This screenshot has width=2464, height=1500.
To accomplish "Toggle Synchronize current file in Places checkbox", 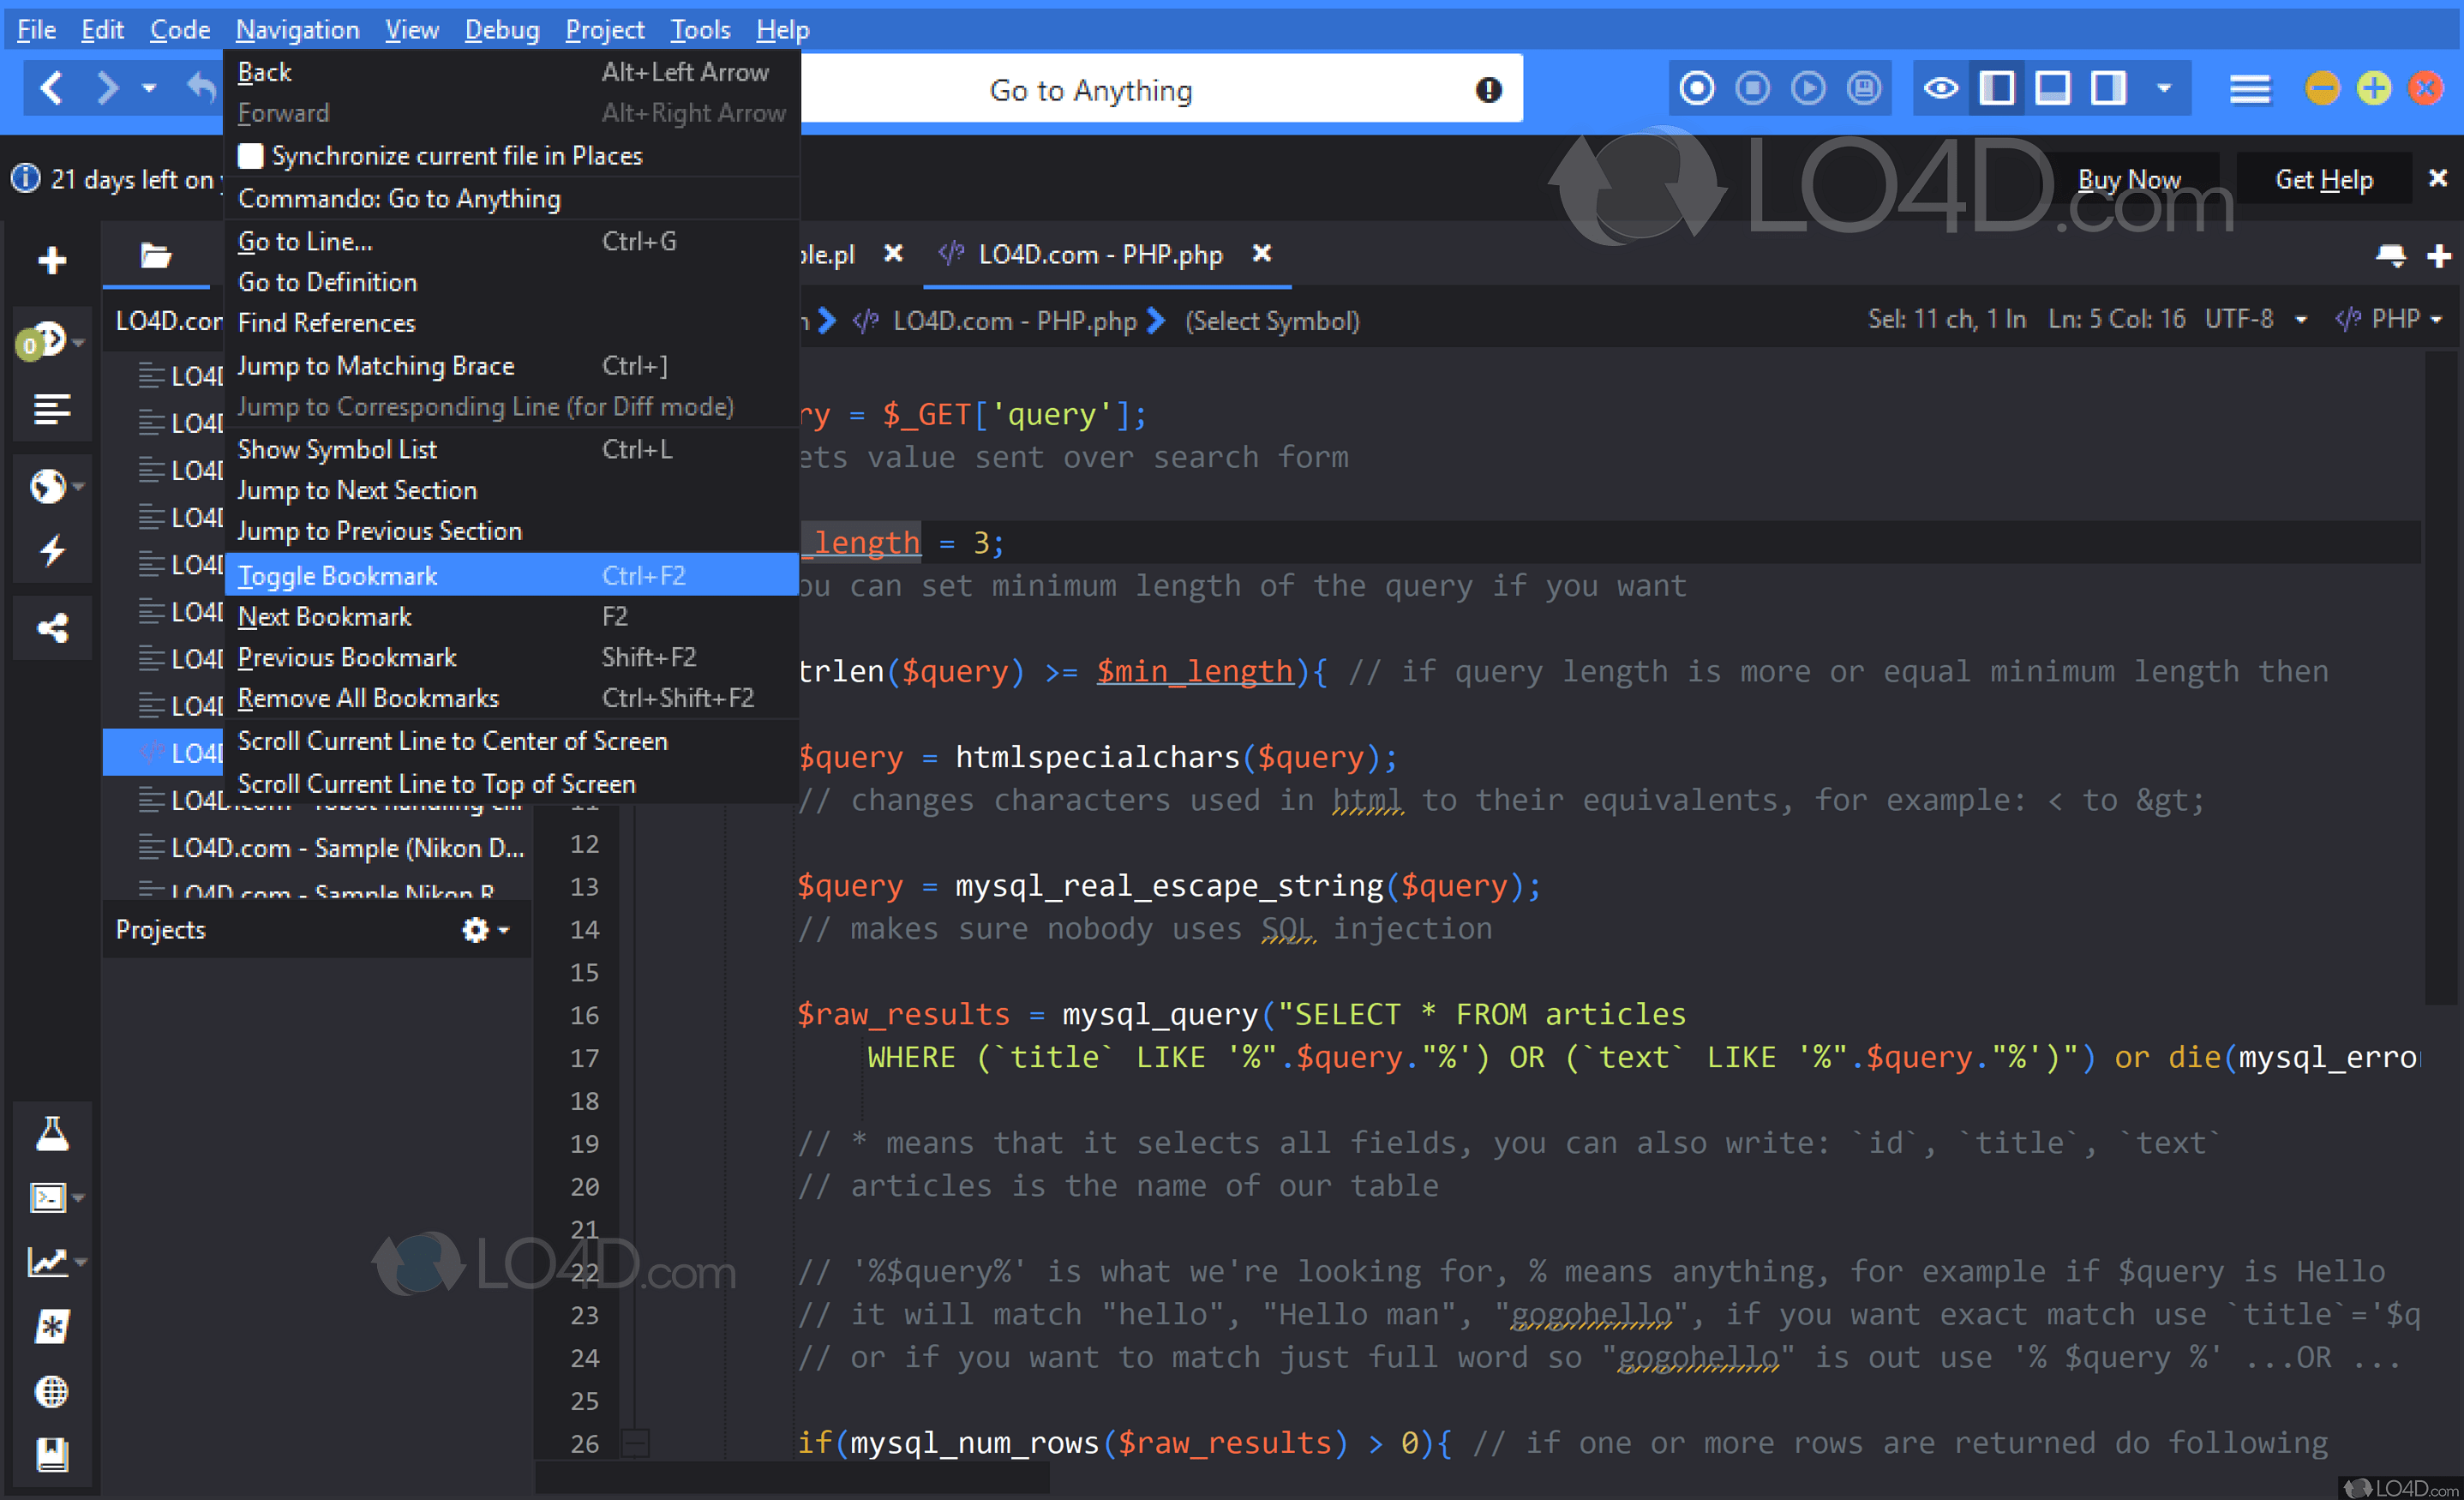I will coord(251,156).
